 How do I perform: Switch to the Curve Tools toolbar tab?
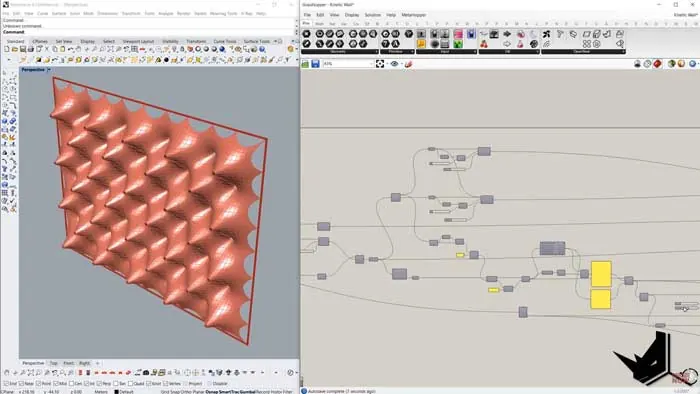225,41
